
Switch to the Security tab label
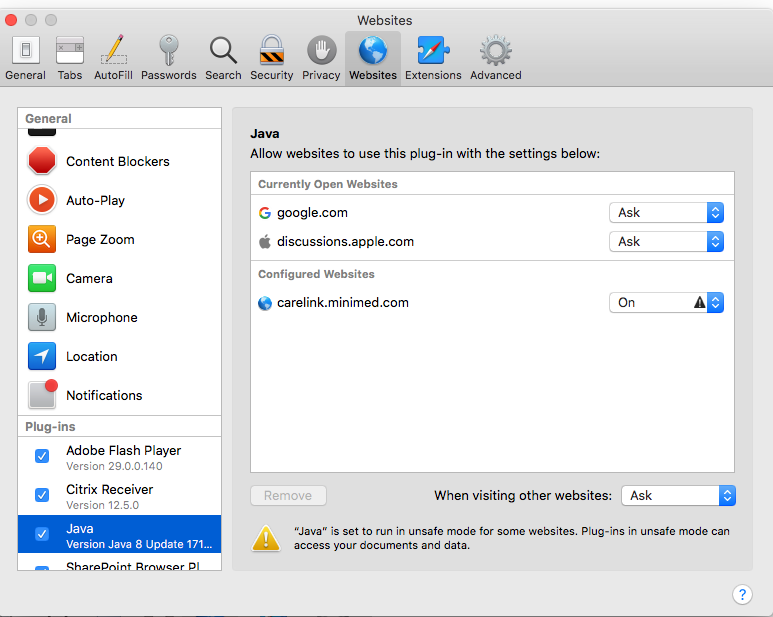coord(272,75)
